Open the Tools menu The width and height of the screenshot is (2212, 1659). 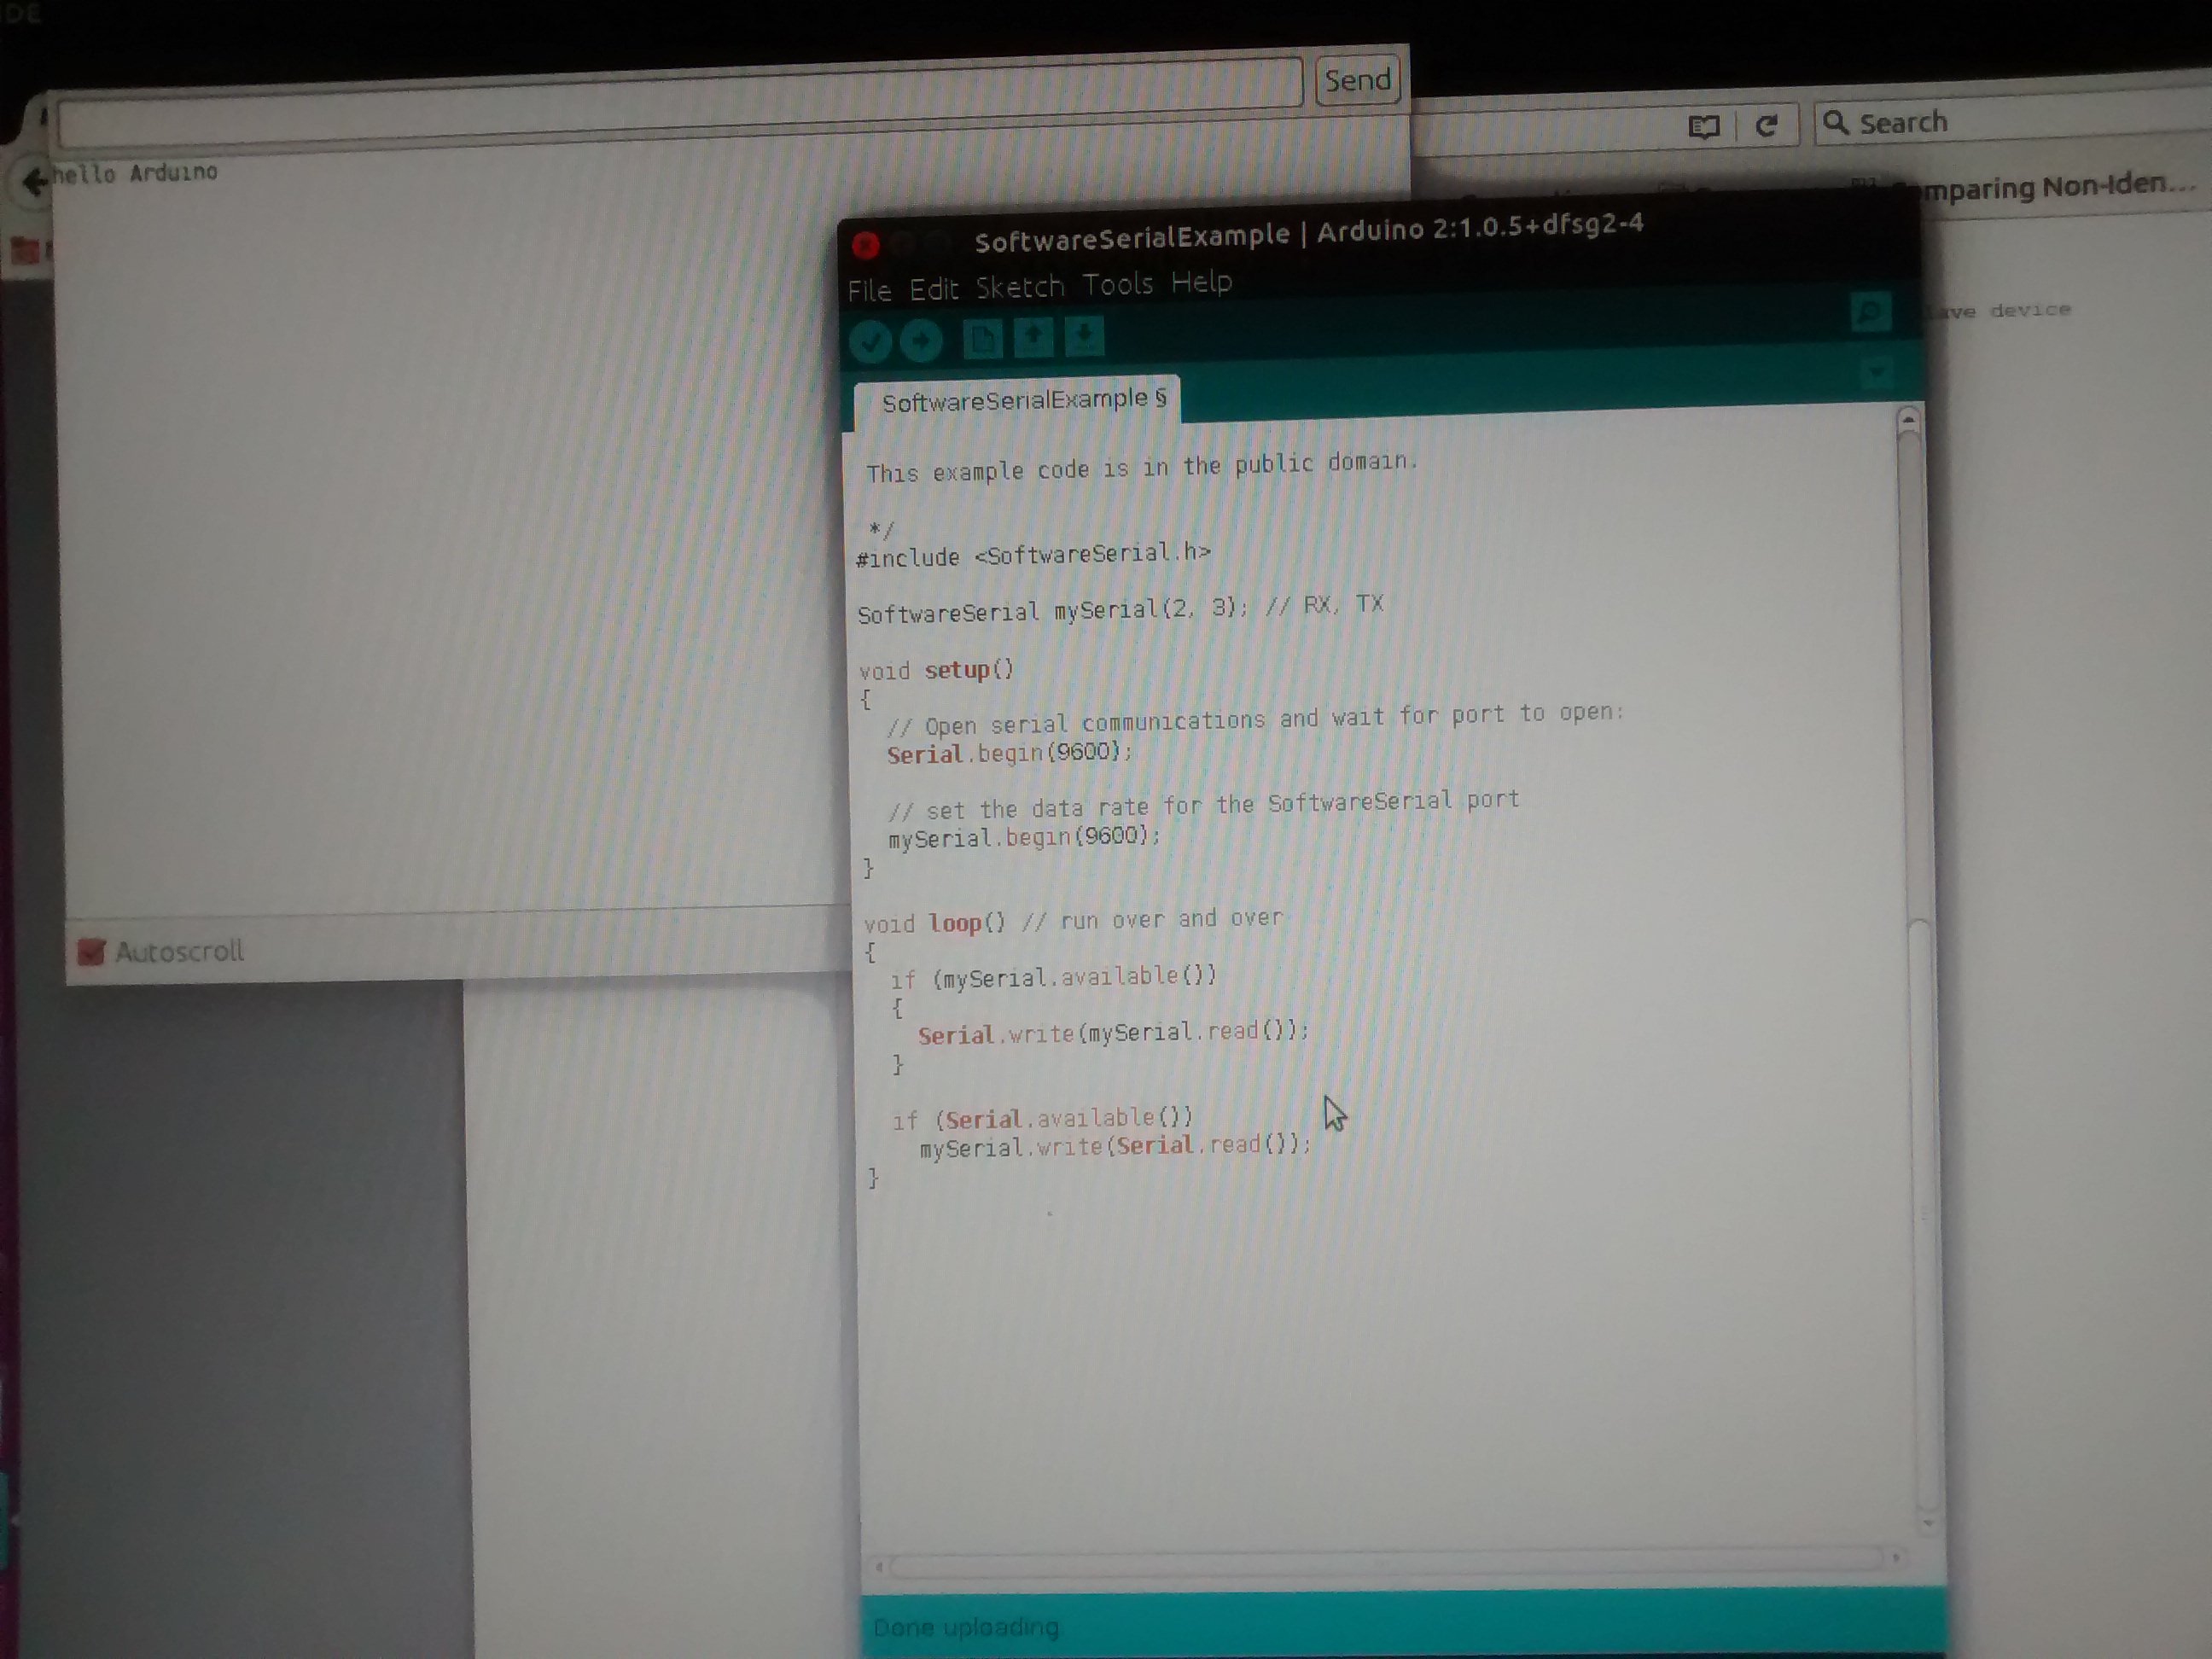tap(1118, 285)
